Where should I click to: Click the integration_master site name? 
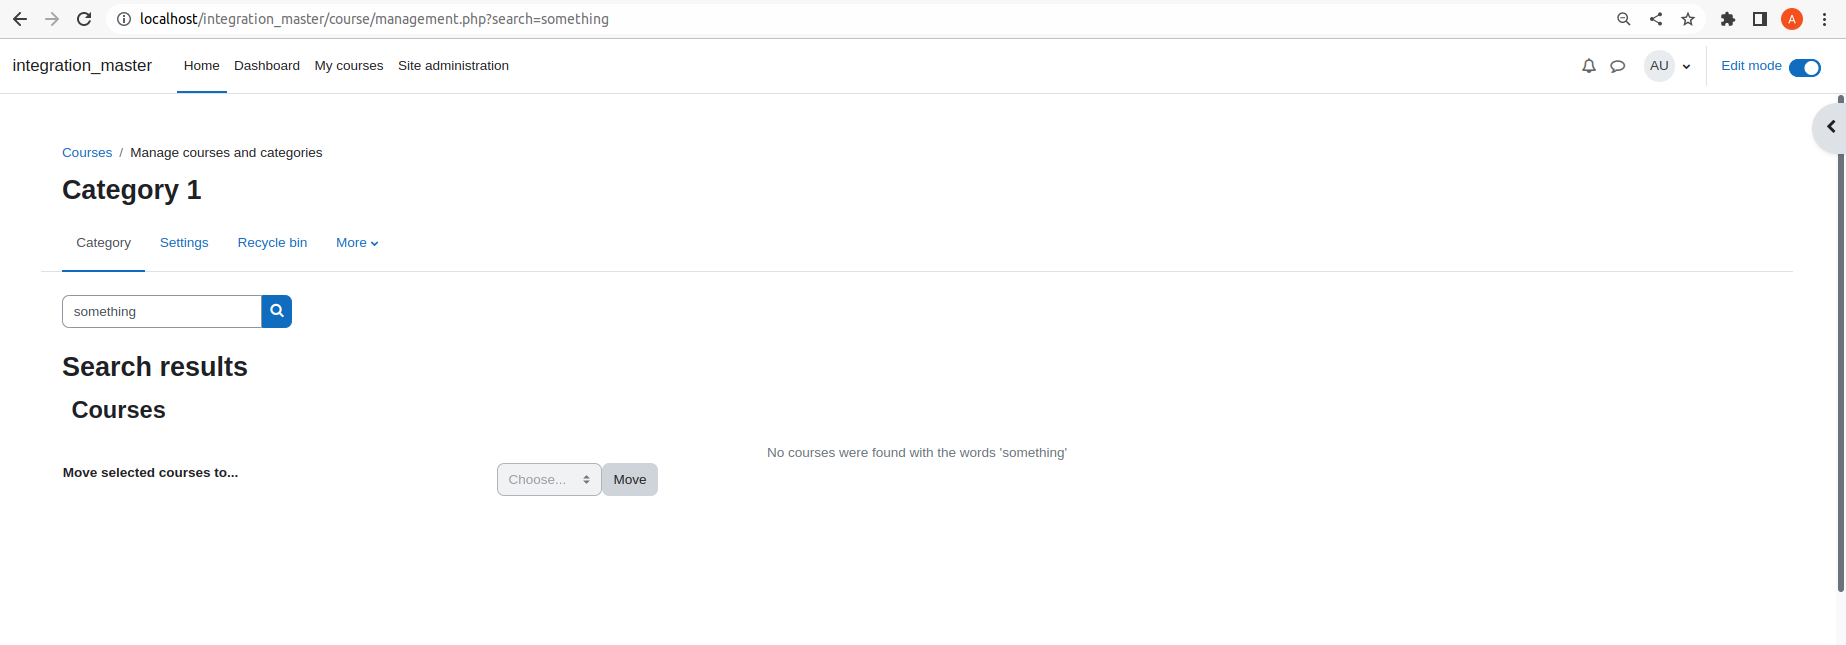click(82, 66)
